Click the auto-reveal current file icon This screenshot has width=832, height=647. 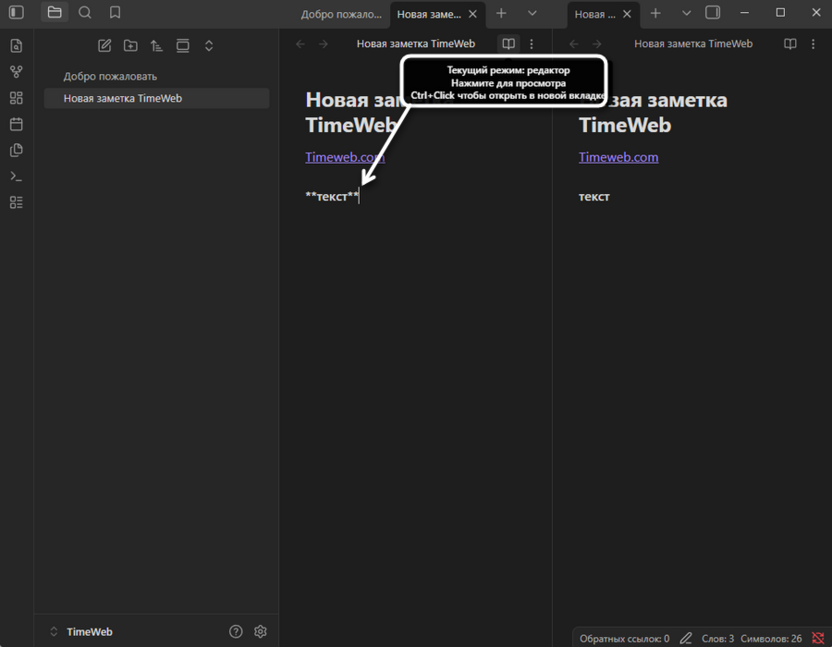[x=183, y=46]
